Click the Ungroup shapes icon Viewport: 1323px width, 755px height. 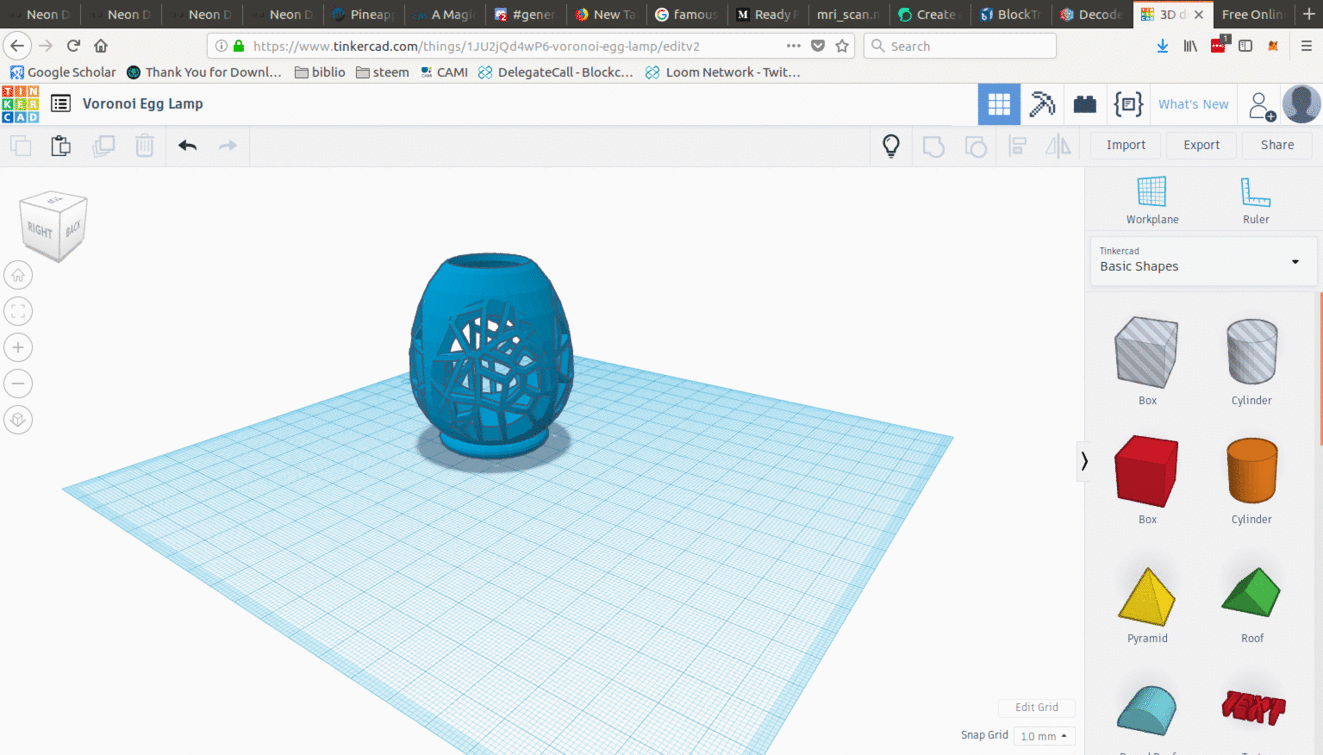pos(976,146)
